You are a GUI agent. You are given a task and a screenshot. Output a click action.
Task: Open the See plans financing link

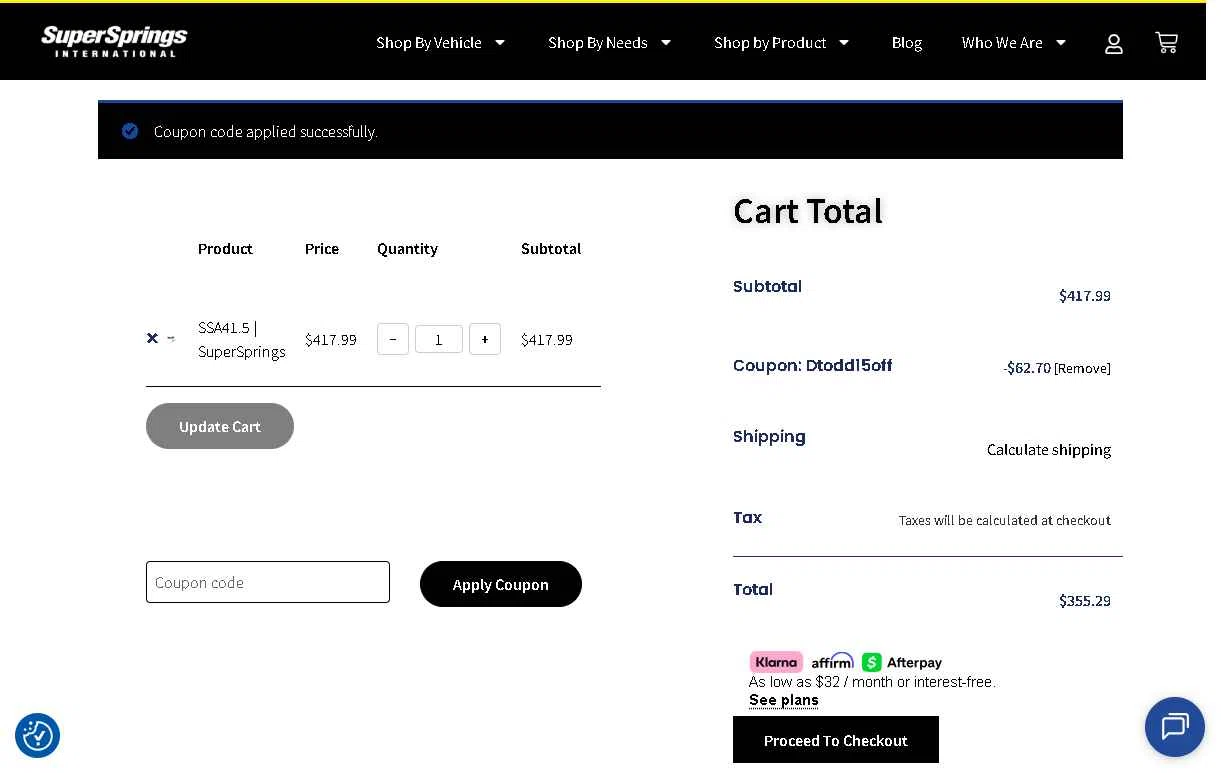[x=784, y=700]
